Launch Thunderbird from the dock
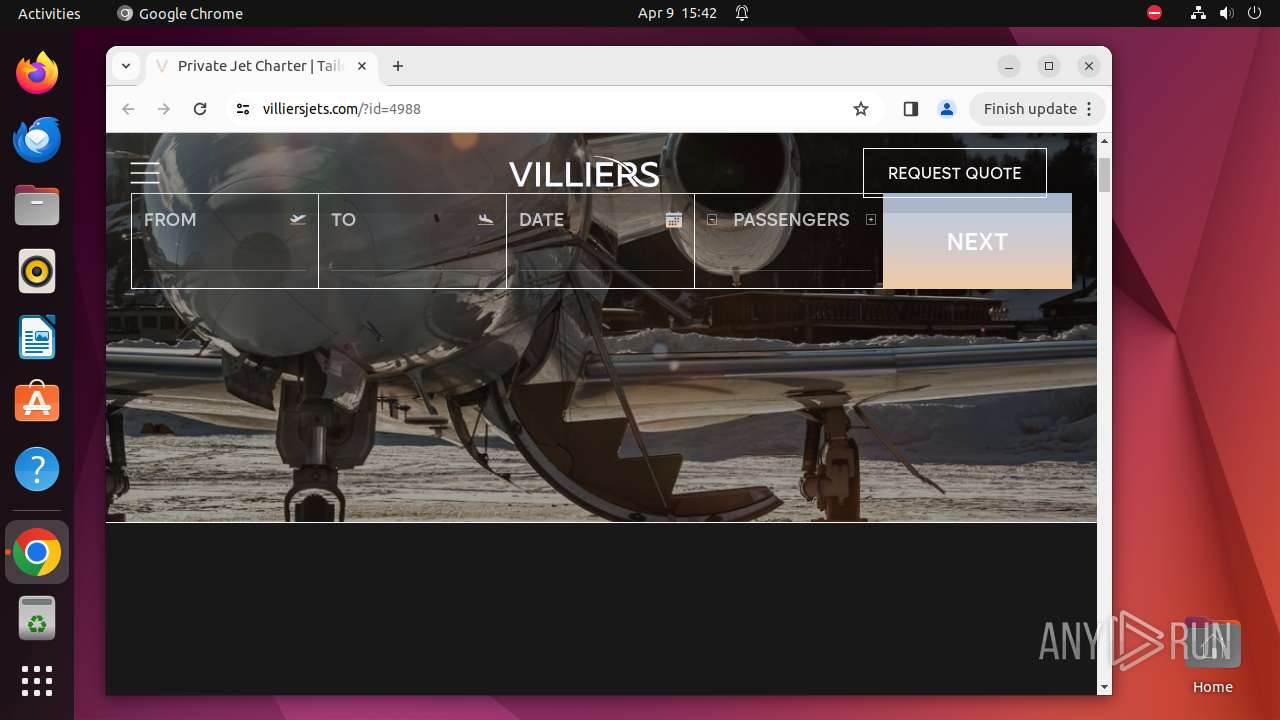This screenshot has height=720, width=1280. 37,139
